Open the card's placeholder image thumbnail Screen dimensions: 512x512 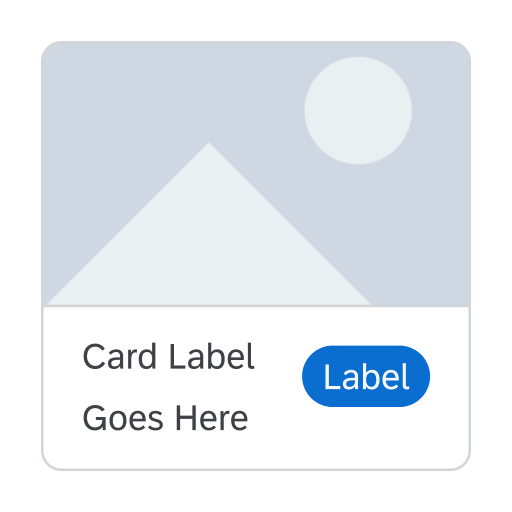click(x=256, y=173)
